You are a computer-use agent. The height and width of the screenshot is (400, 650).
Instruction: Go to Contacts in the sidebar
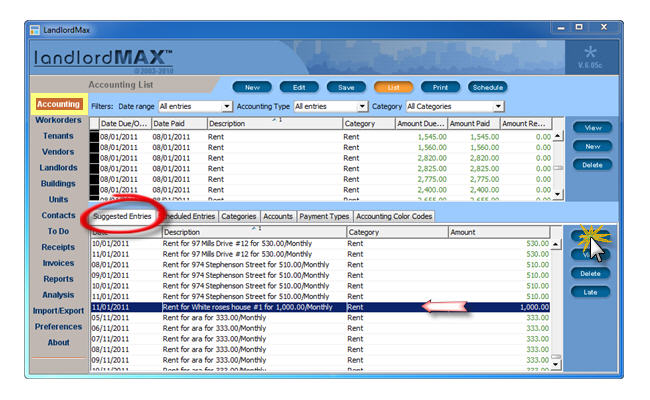58,215
